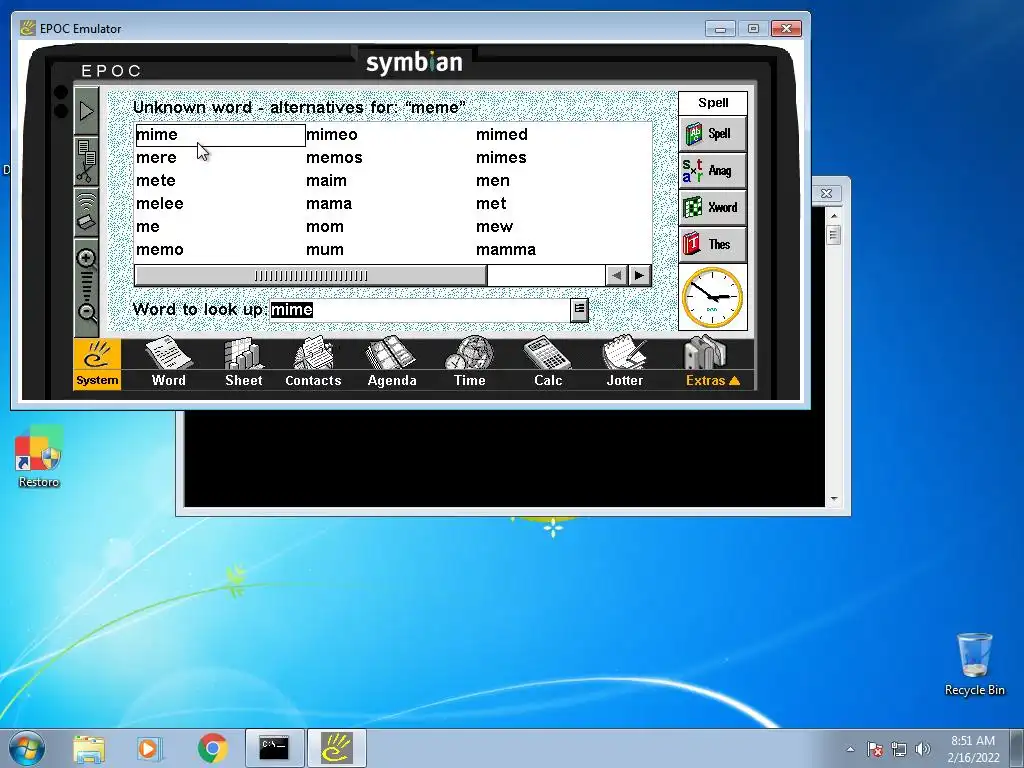1024x768 pixels.
Task: Click the left scroll arrow of the word list
Action: (616, 276)
